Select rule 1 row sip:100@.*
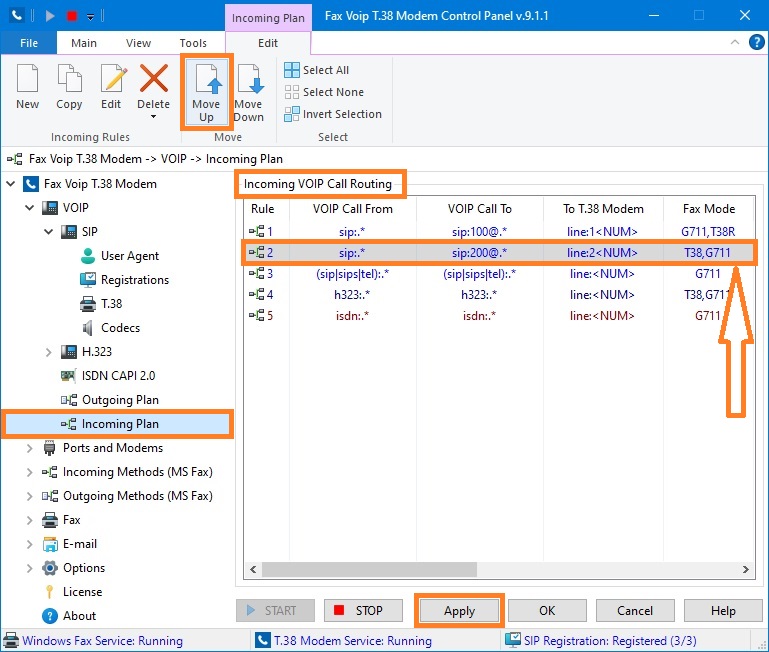 tap(499, 231)
